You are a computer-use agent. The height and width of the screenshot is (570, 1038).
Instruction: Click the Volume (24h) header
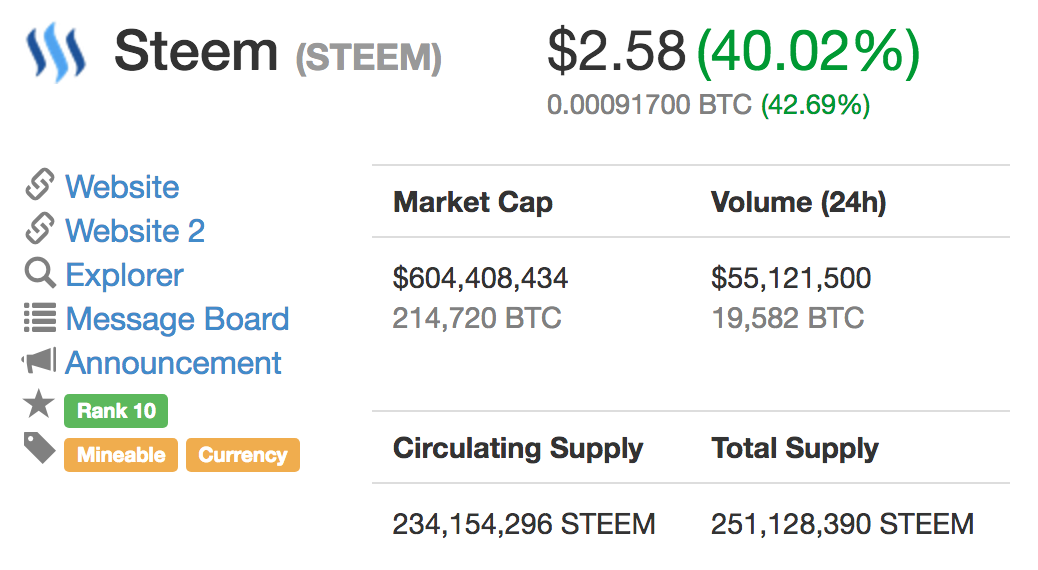[x=798, y=203]
